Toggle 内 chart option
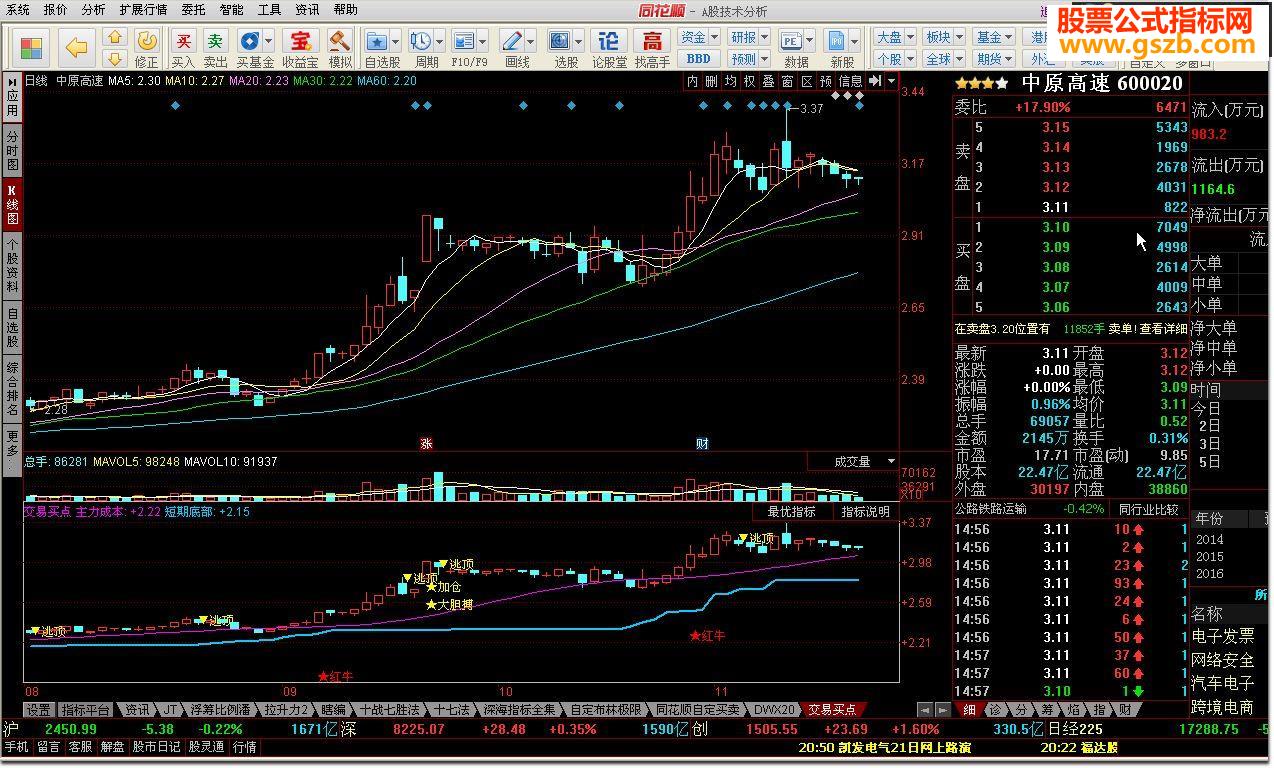This screenshot has height=768, width=1274. coord(693,81)
